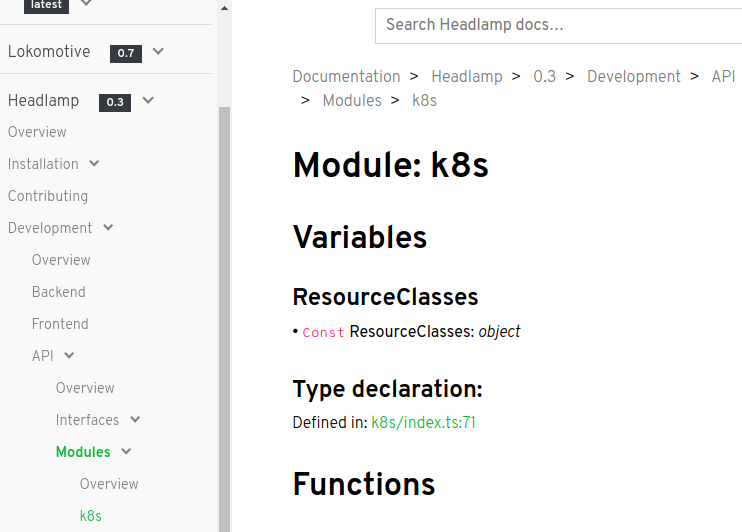
Task: Open the highlighted Modules section
Action: [x=83, y=452]
